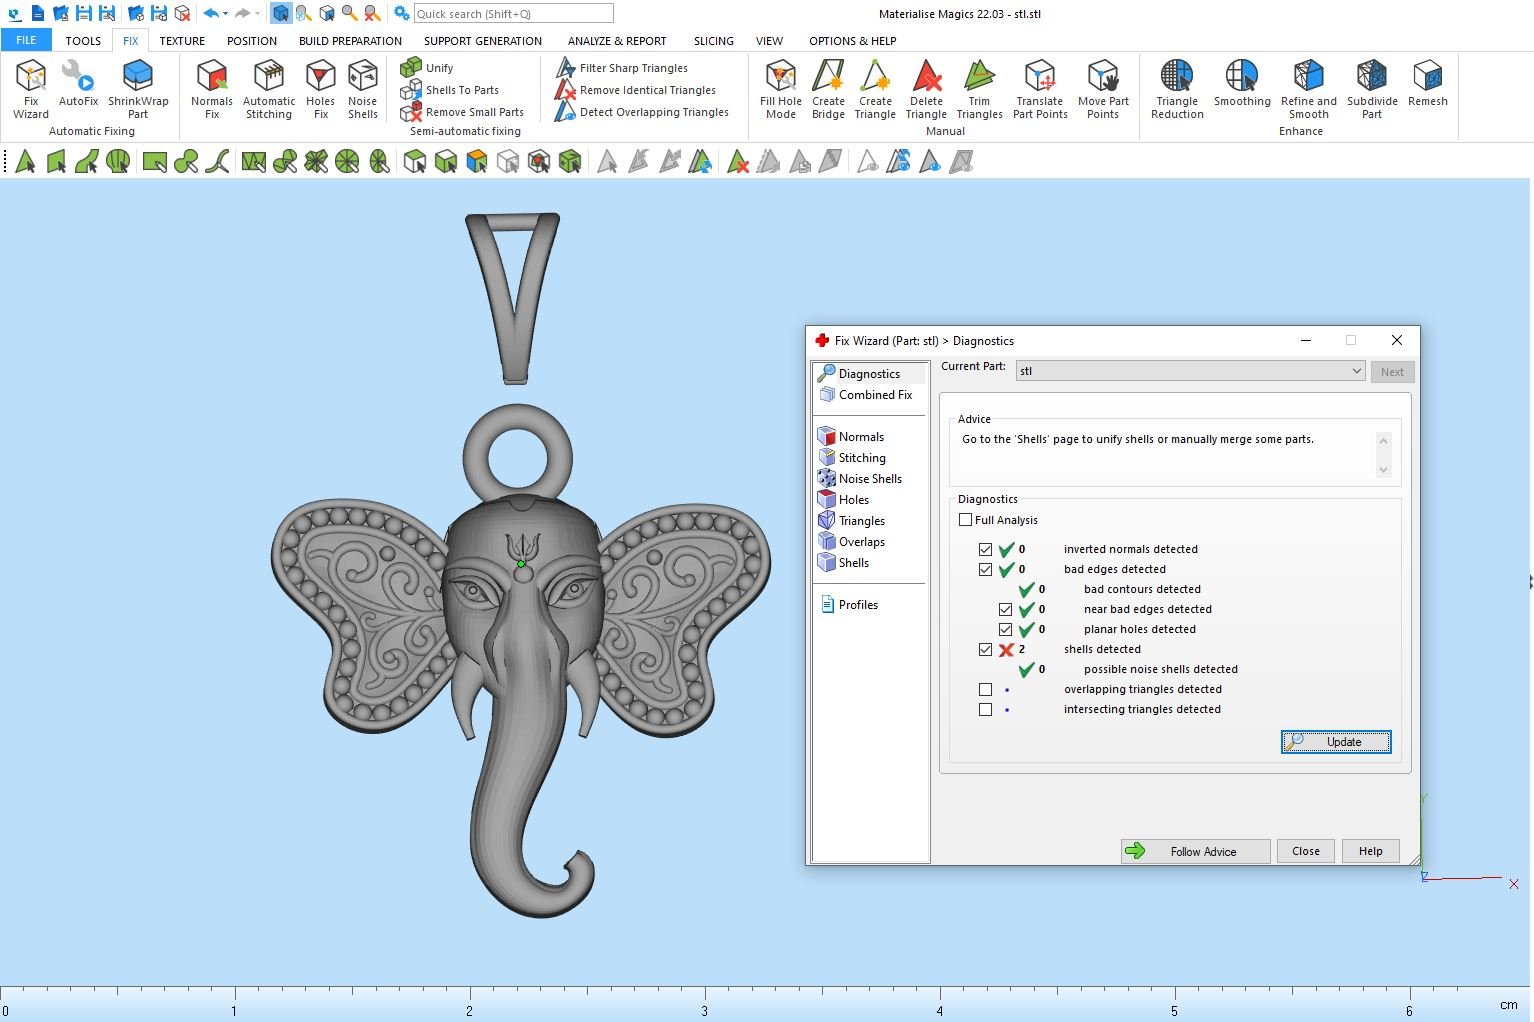Open the undo history dropdown arrow

tap(225, 14)
